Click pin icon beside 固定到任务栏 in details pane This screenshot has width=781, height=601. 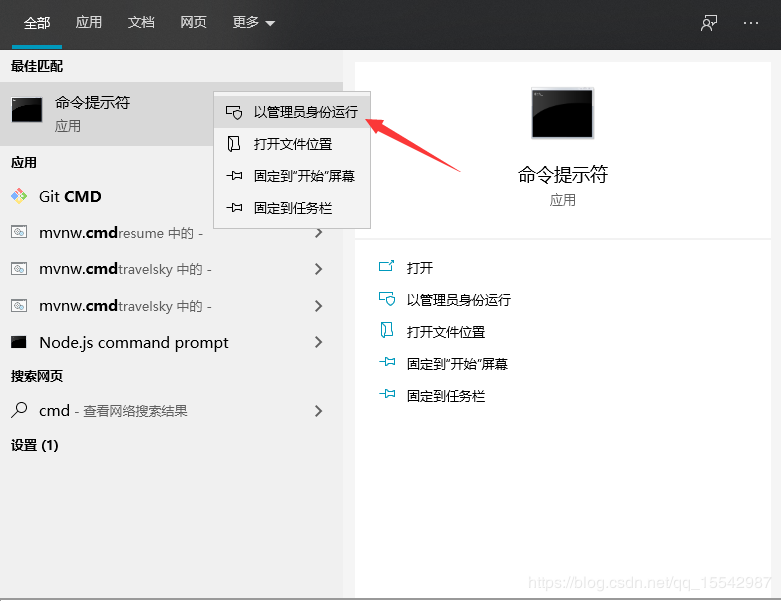pos(387,394)
